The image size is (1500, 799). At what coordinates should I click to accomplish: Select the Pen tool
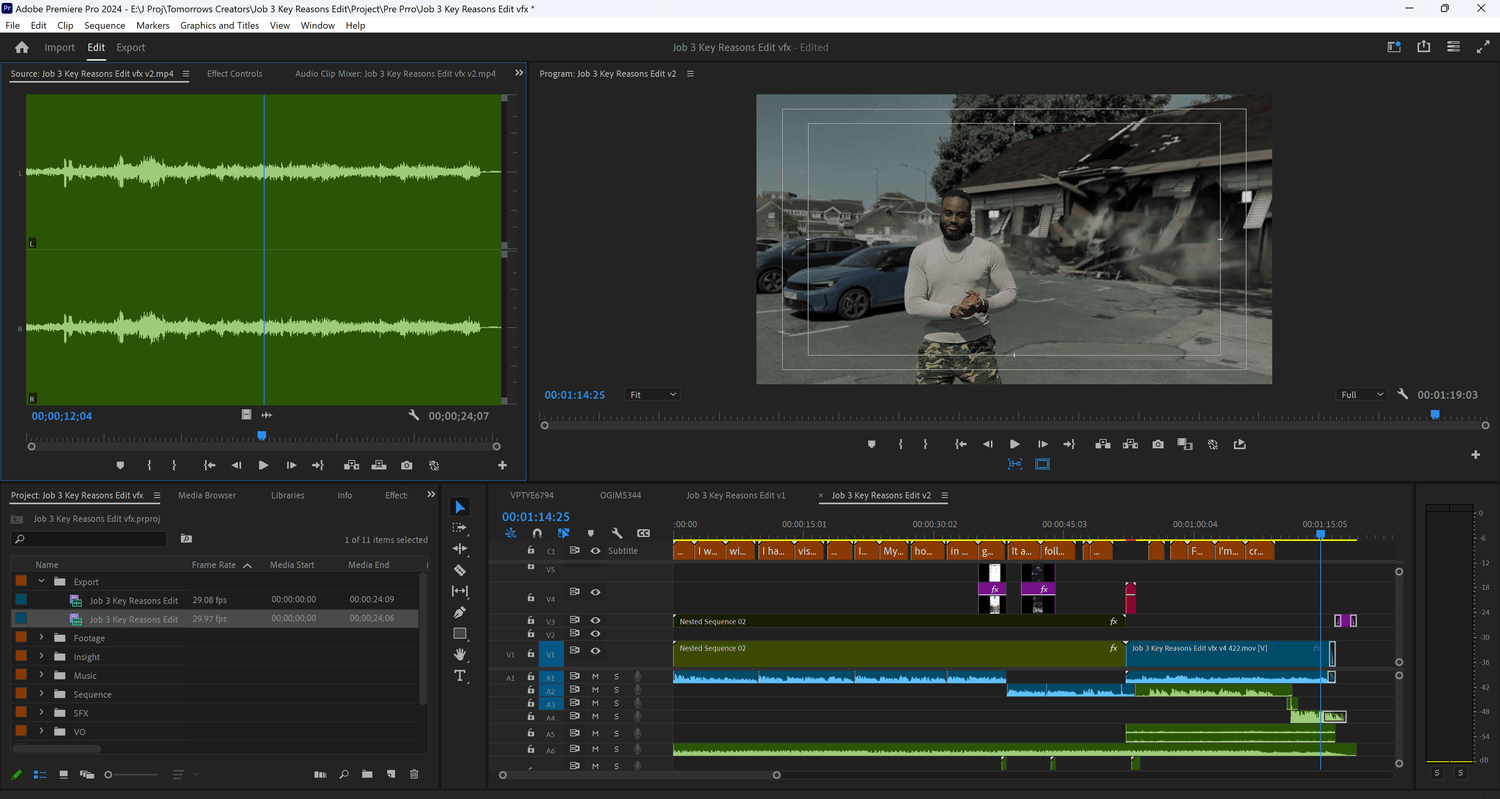(460, 612)
